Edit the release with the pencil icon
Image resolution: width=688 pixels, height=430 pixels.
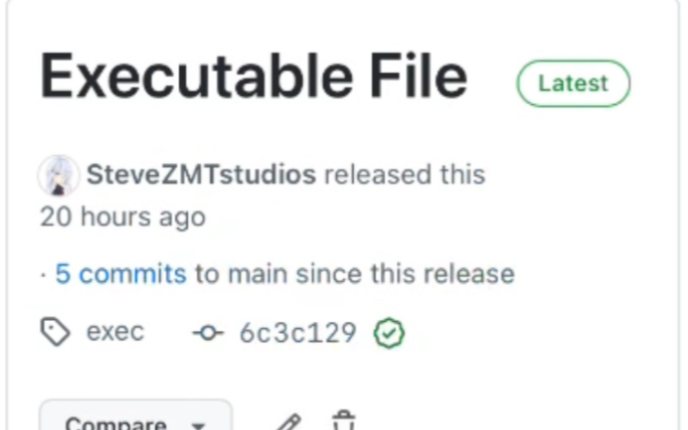[x=289, y=423]
